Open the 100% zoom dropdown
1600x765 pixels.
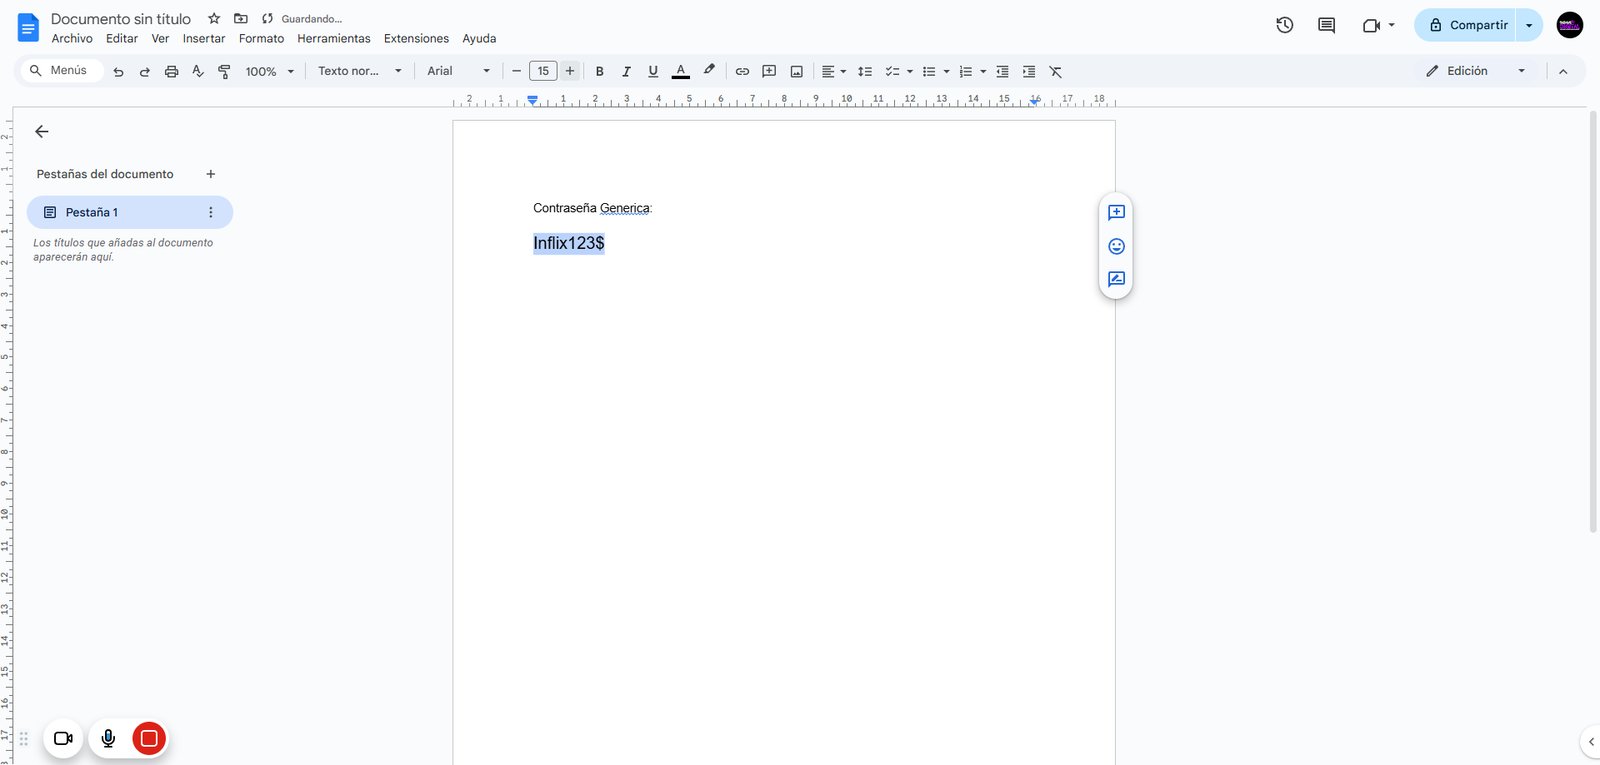click(x=270, y=71)
